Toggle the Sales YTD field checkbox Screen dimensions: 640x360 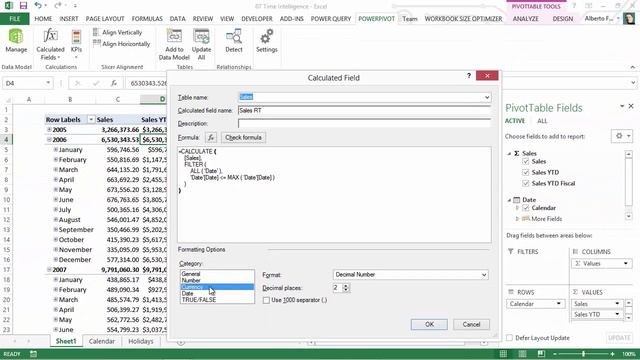click(526, 172)
